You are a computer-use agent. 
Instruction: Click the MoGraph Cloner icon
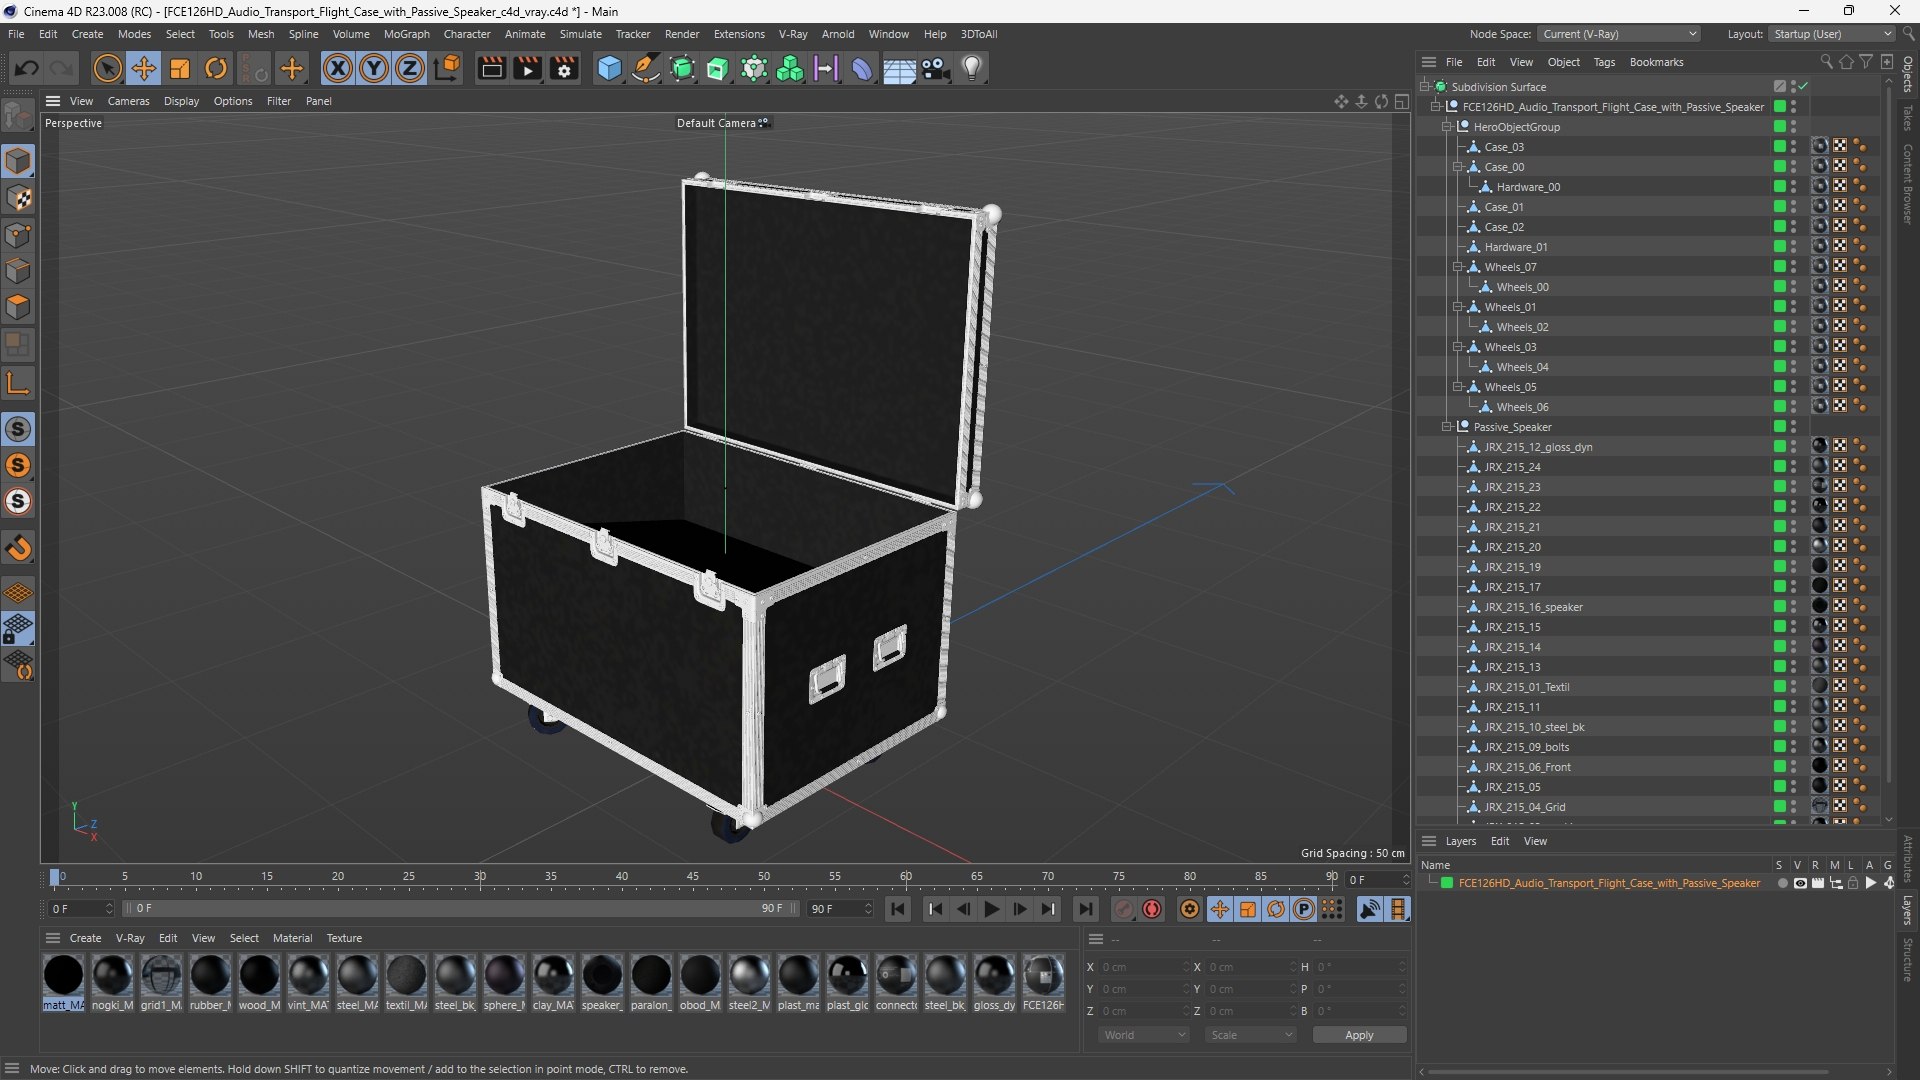[790, 68]
